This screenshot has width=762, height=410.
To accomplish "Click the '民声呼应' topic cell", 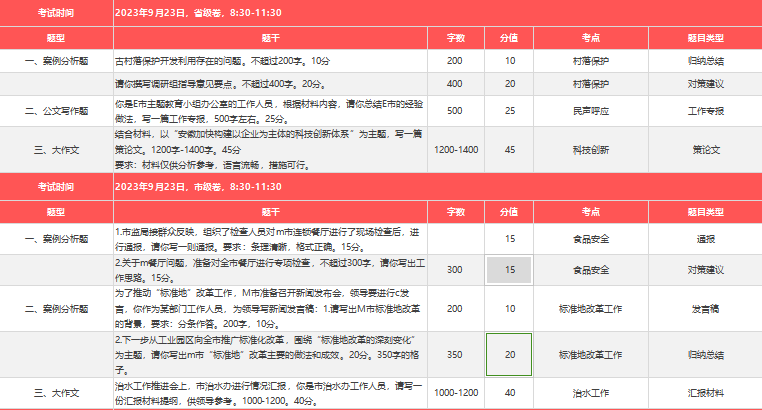I will tap(590, 110).
